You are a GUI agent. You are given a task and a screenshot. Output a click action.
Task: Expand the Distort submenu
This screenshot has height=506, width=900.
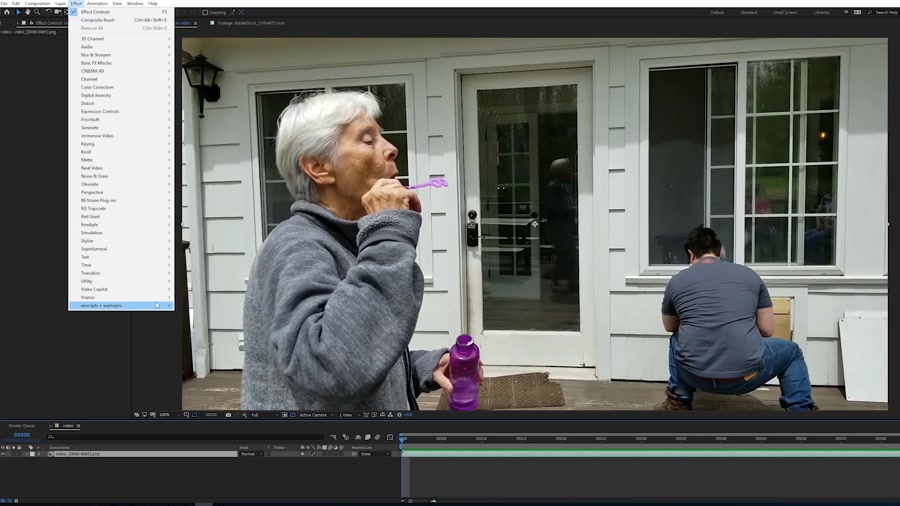point(121,103)
